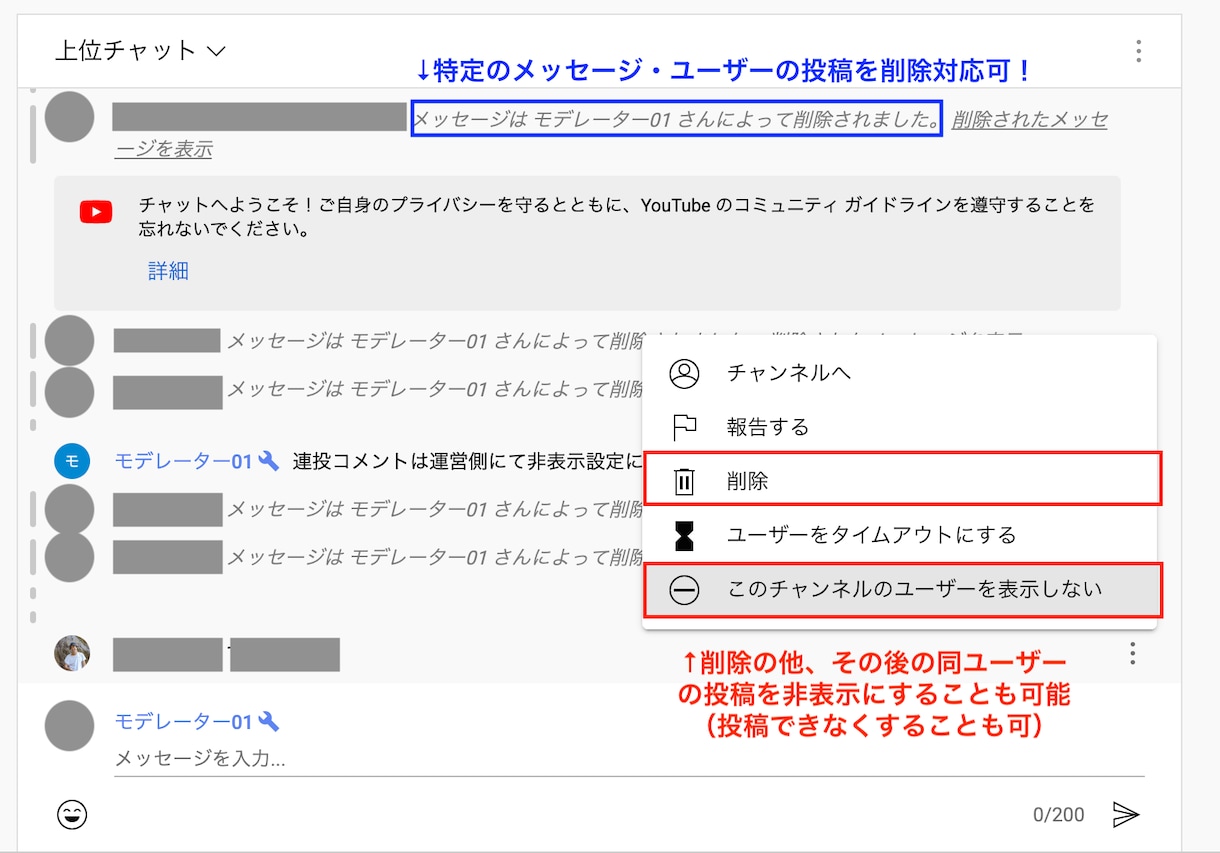Focus the メッセージを入力 text field
1220x853 pixels.
pos(629,759)
